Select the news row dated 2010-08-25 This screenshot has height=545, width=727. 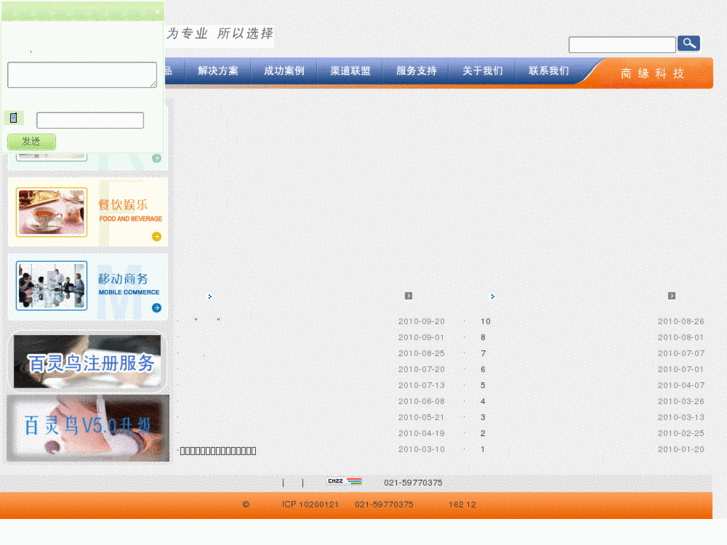tap(311, 353)
